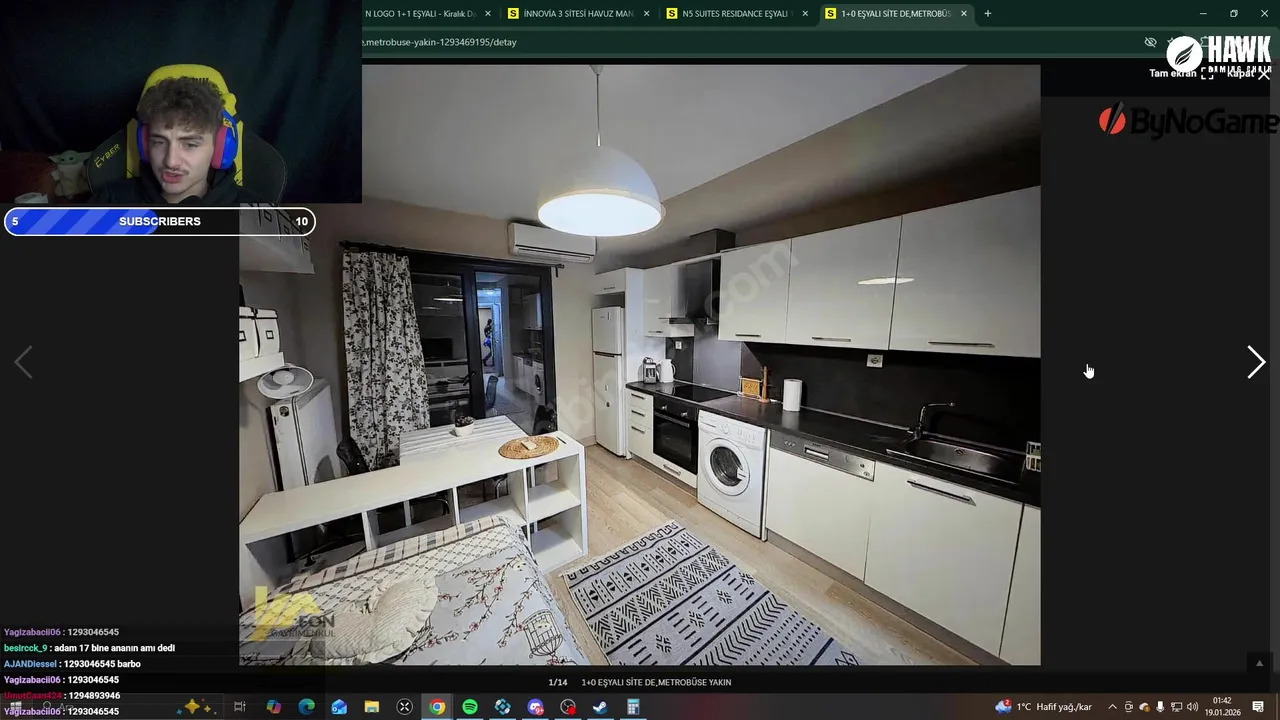Open the purple app with 9+ badge

tap(536, 707)
